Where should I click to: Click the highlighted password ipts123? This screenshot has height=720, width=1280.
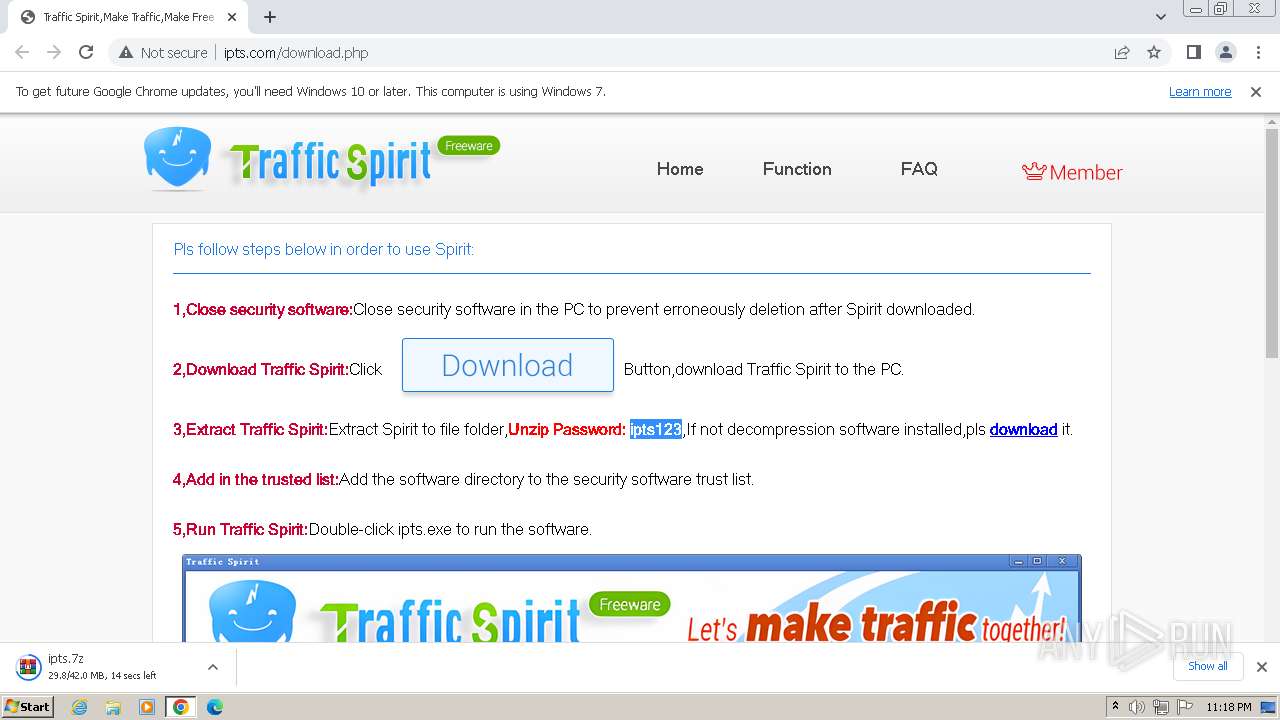pos(656,430)
